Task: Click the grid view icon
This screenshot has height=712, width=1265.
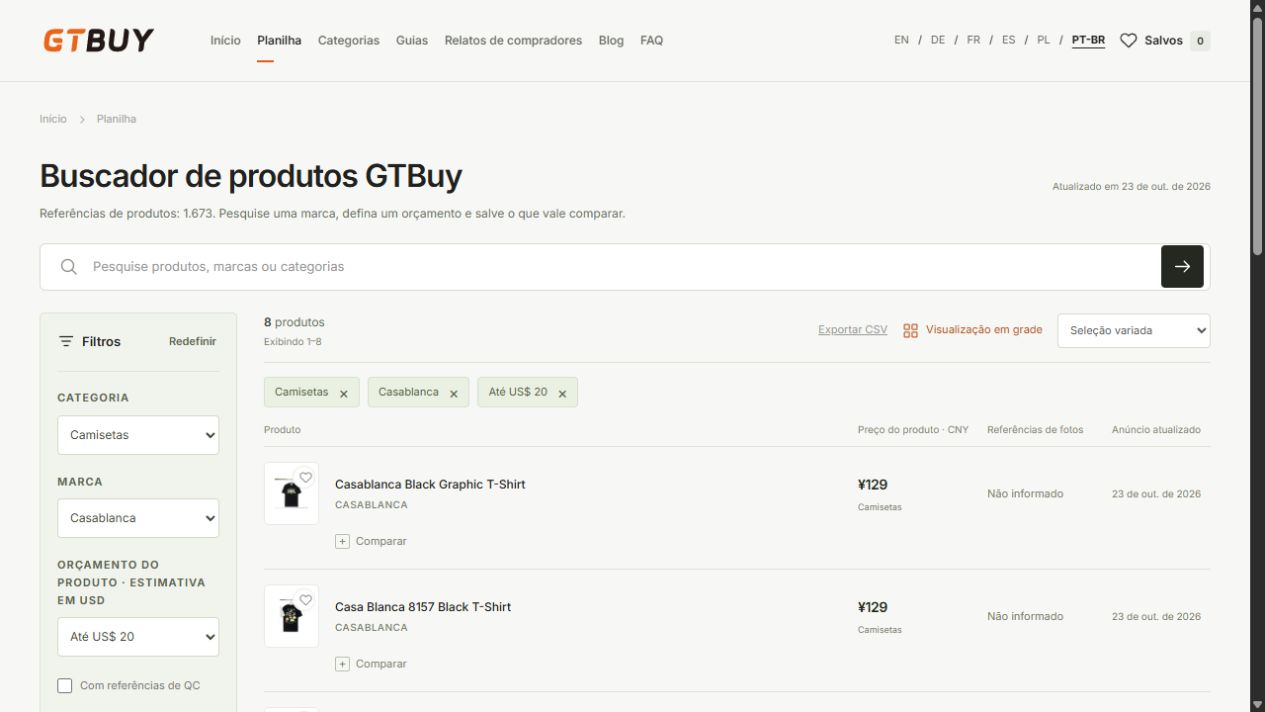Action: coord(910,330)
